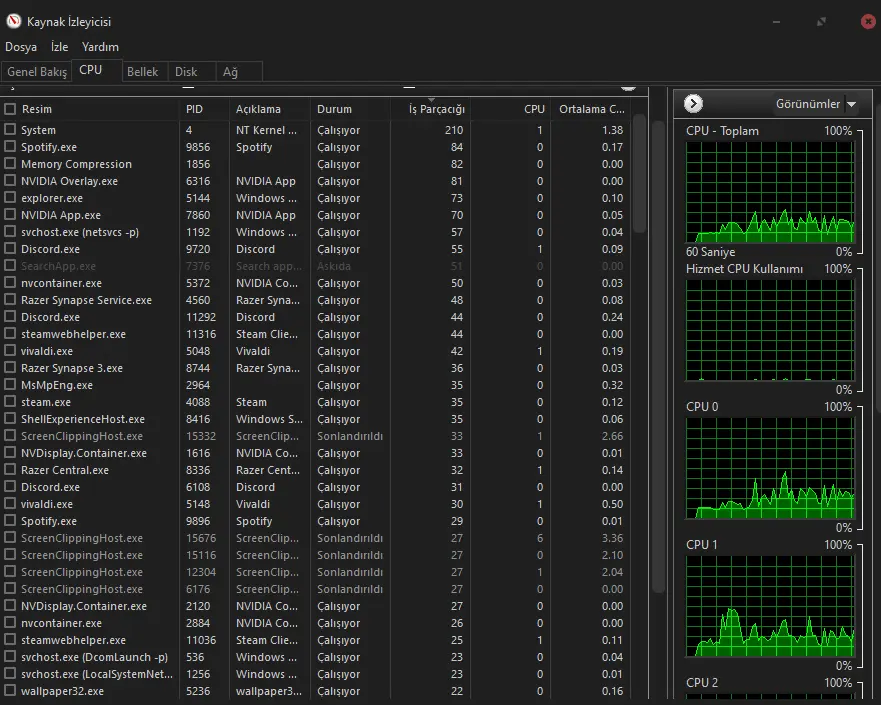Switch to the Bellek tab

[x=143, y=72]
